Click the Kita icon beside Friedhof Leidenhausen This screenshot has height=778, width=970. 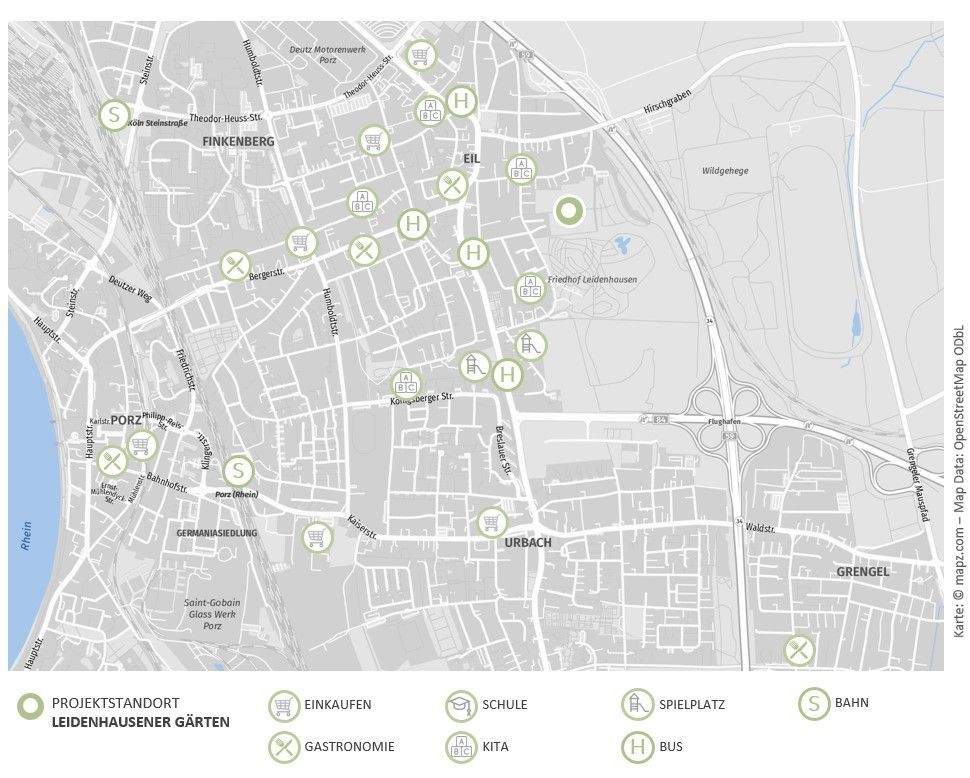[529, 289]
